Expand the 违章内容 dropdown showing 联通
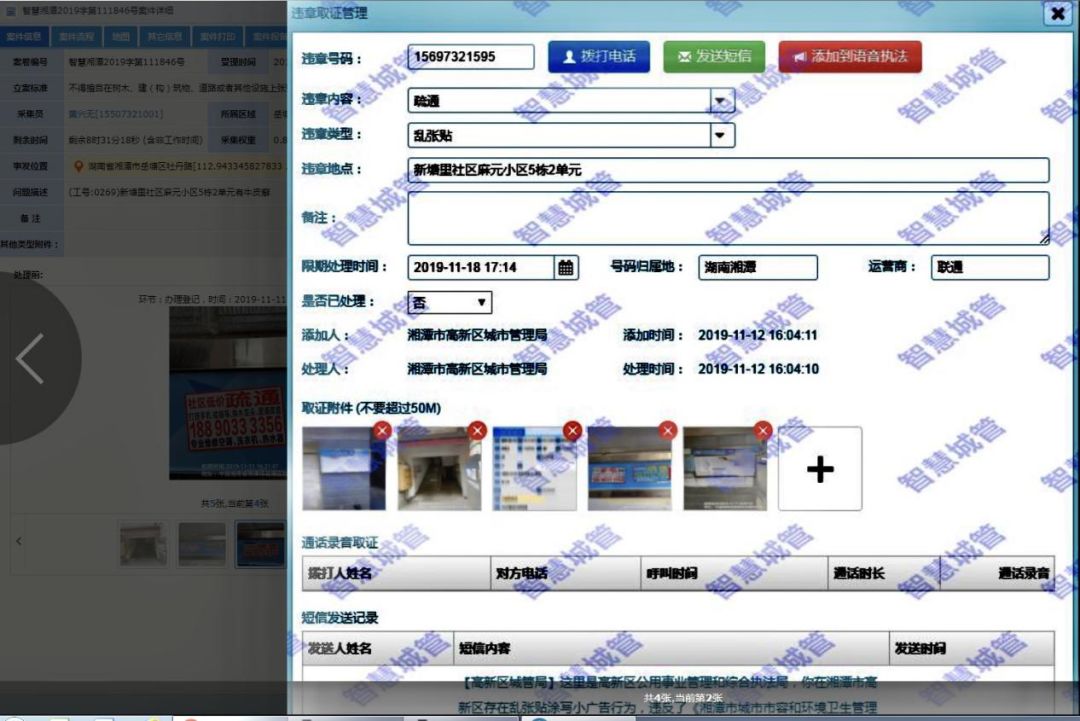This screenshot has width=1080, height=721. coord(720,101)
